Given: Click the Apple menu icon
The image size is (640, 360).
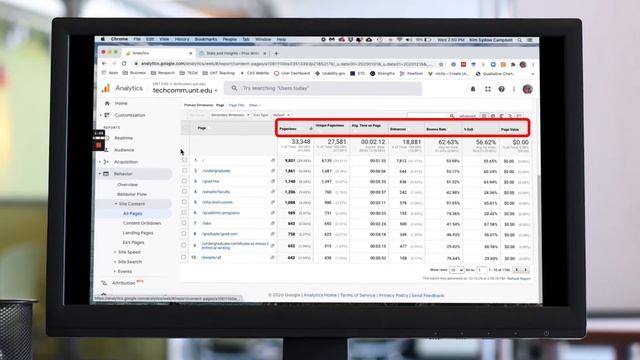Looking at the screenshot, I should [103, 39].
